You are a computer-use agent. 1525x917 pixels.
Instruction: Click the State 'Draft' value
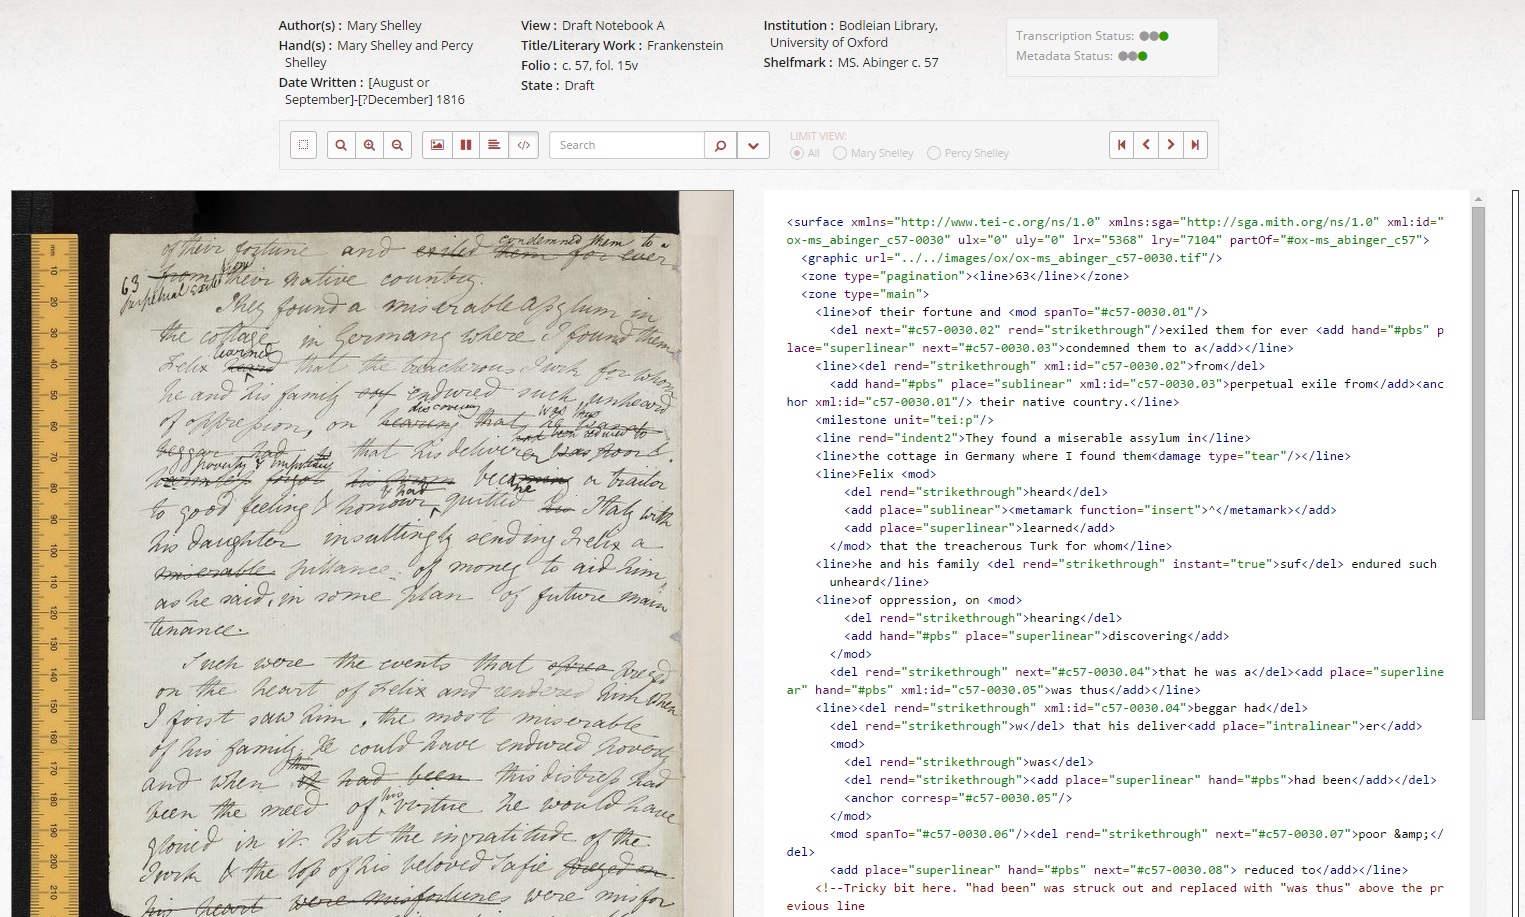(x=579, y=85)
